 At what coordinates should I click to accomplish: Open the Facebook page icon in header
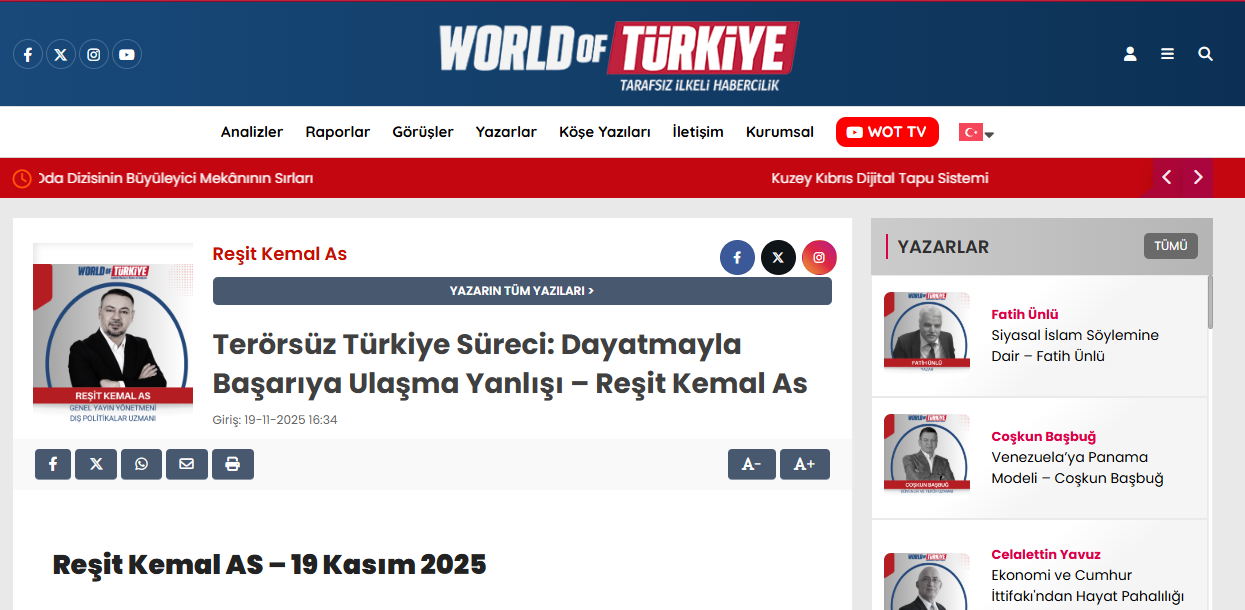tap(28, 54)
